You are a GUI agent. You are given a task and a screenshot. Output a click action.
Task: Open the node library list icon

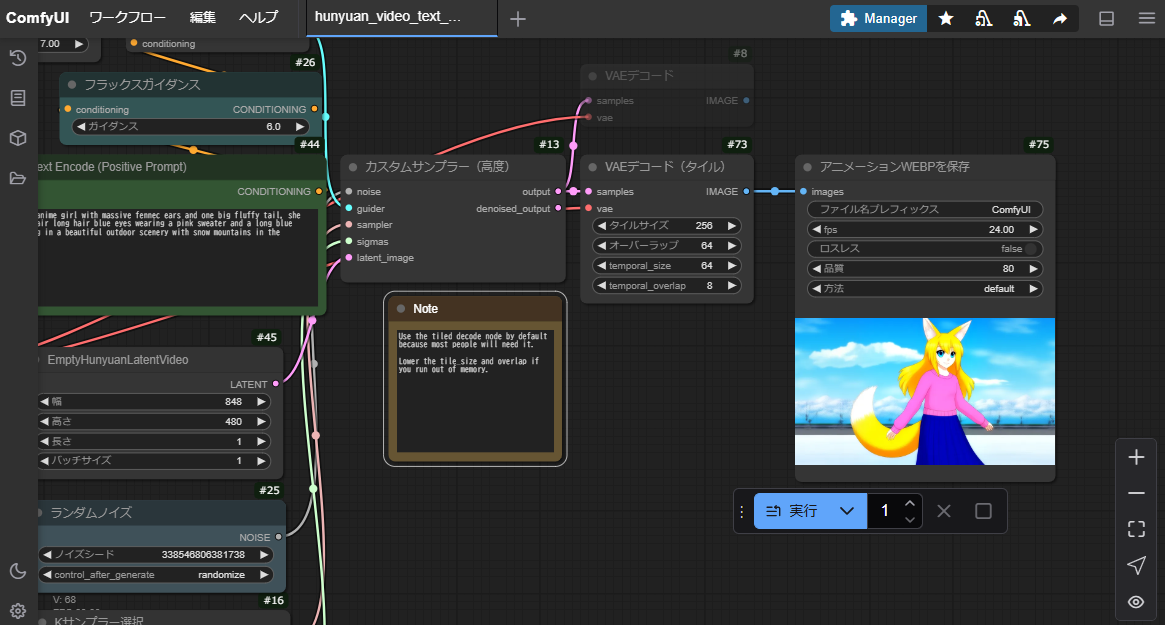pyautogui.click(x=18, y=98)
